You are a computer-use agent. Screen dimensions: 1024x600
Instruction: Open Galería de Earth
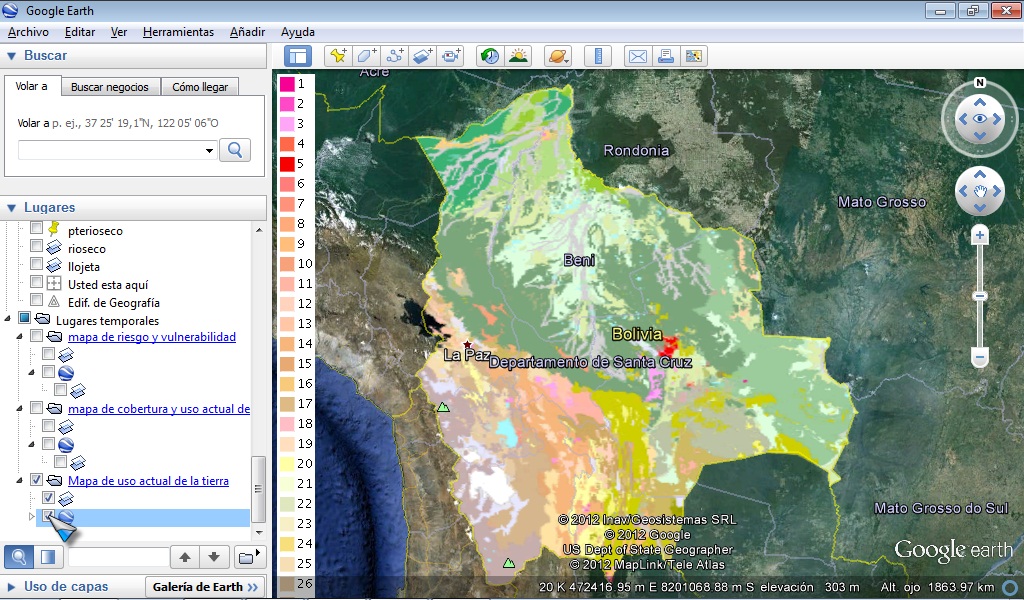point(203,587)
